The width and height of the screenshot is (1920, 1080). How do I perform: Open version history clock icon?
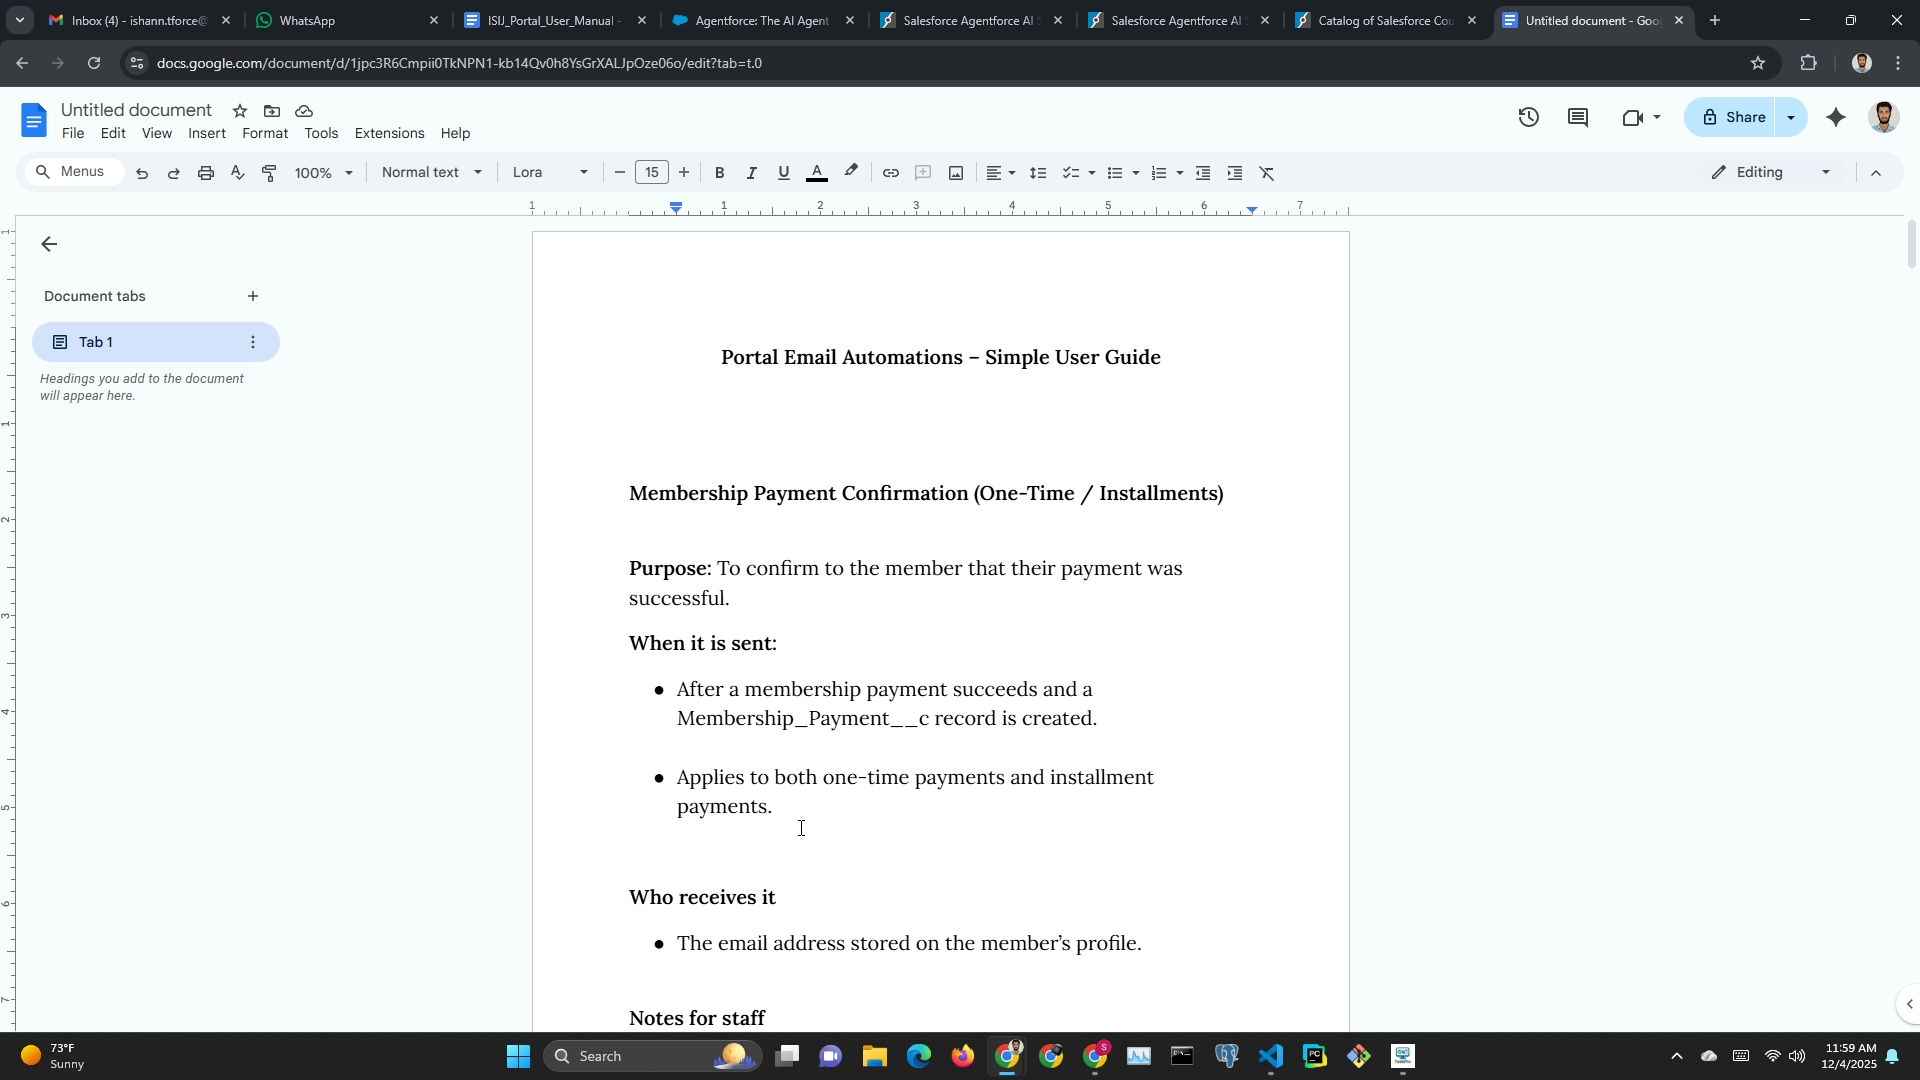1528,118
